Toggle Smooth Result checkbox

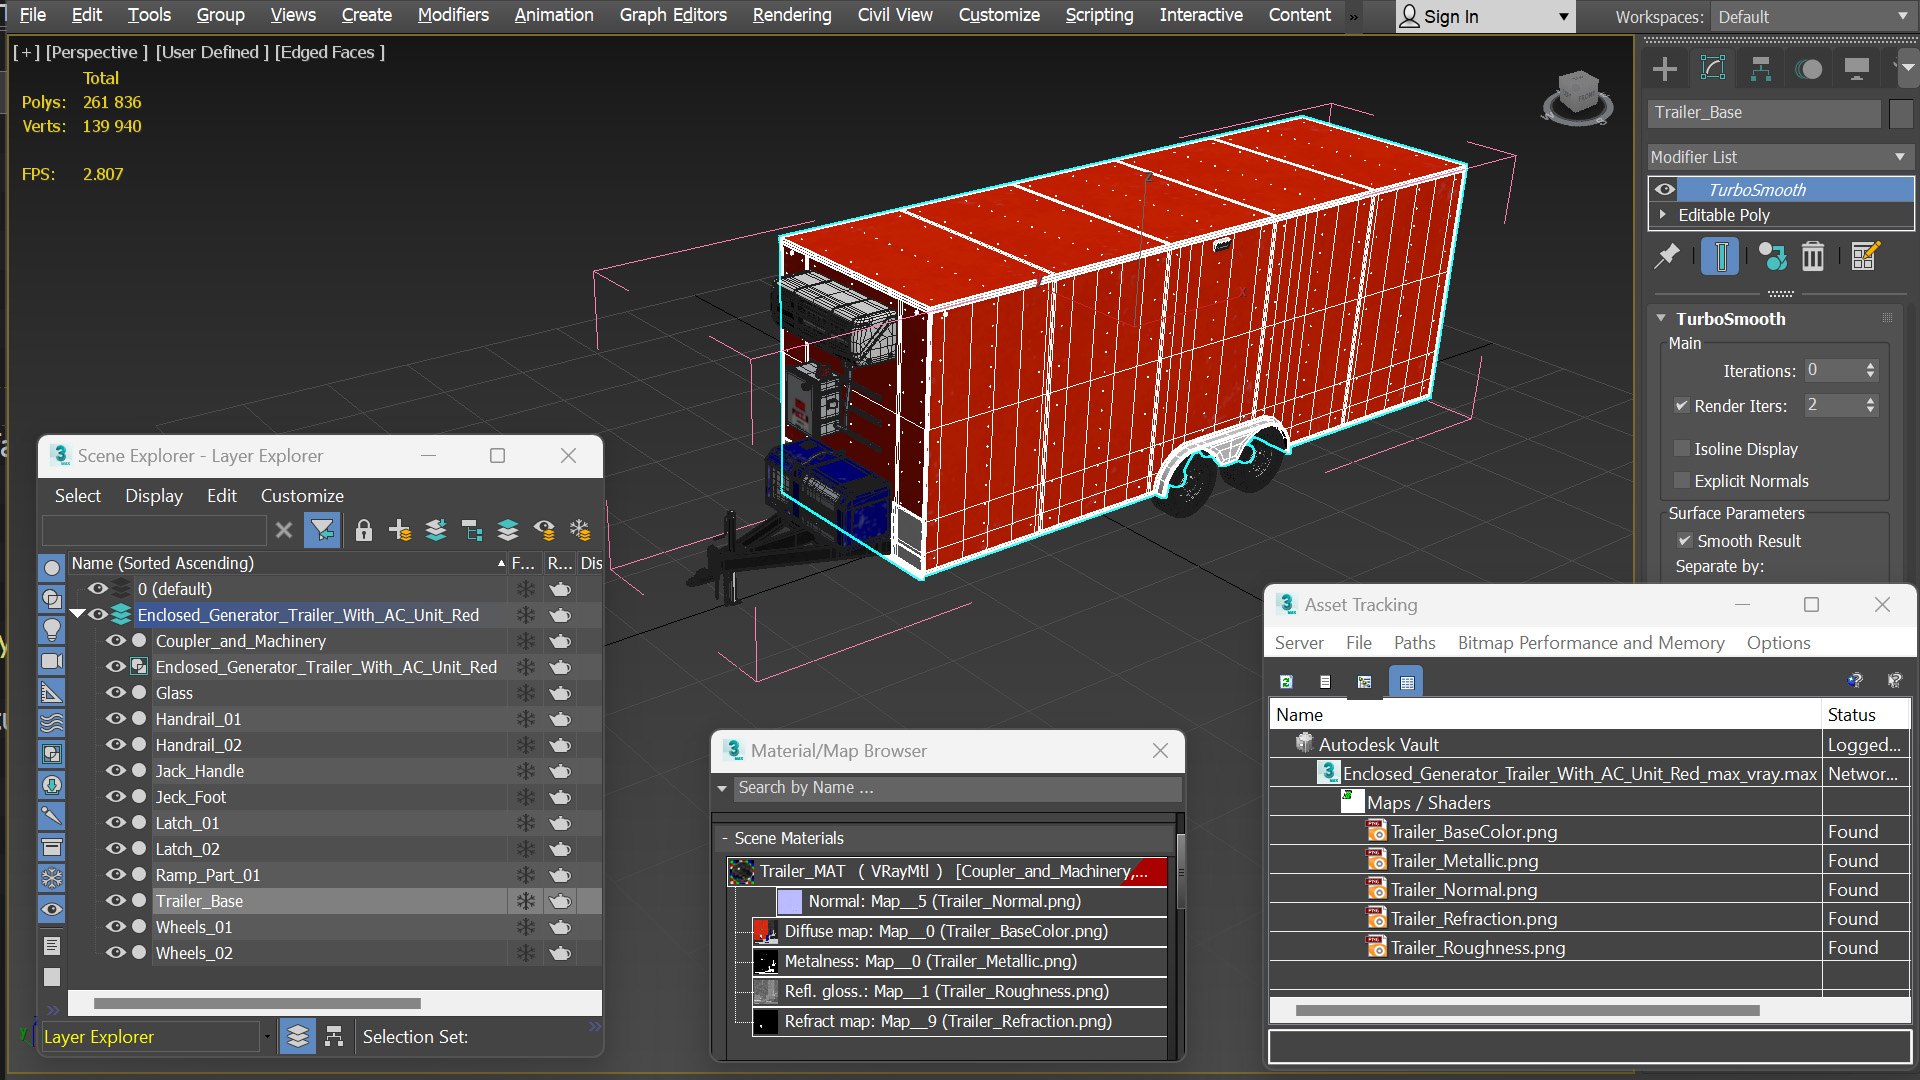click(x=1685, y=541)
